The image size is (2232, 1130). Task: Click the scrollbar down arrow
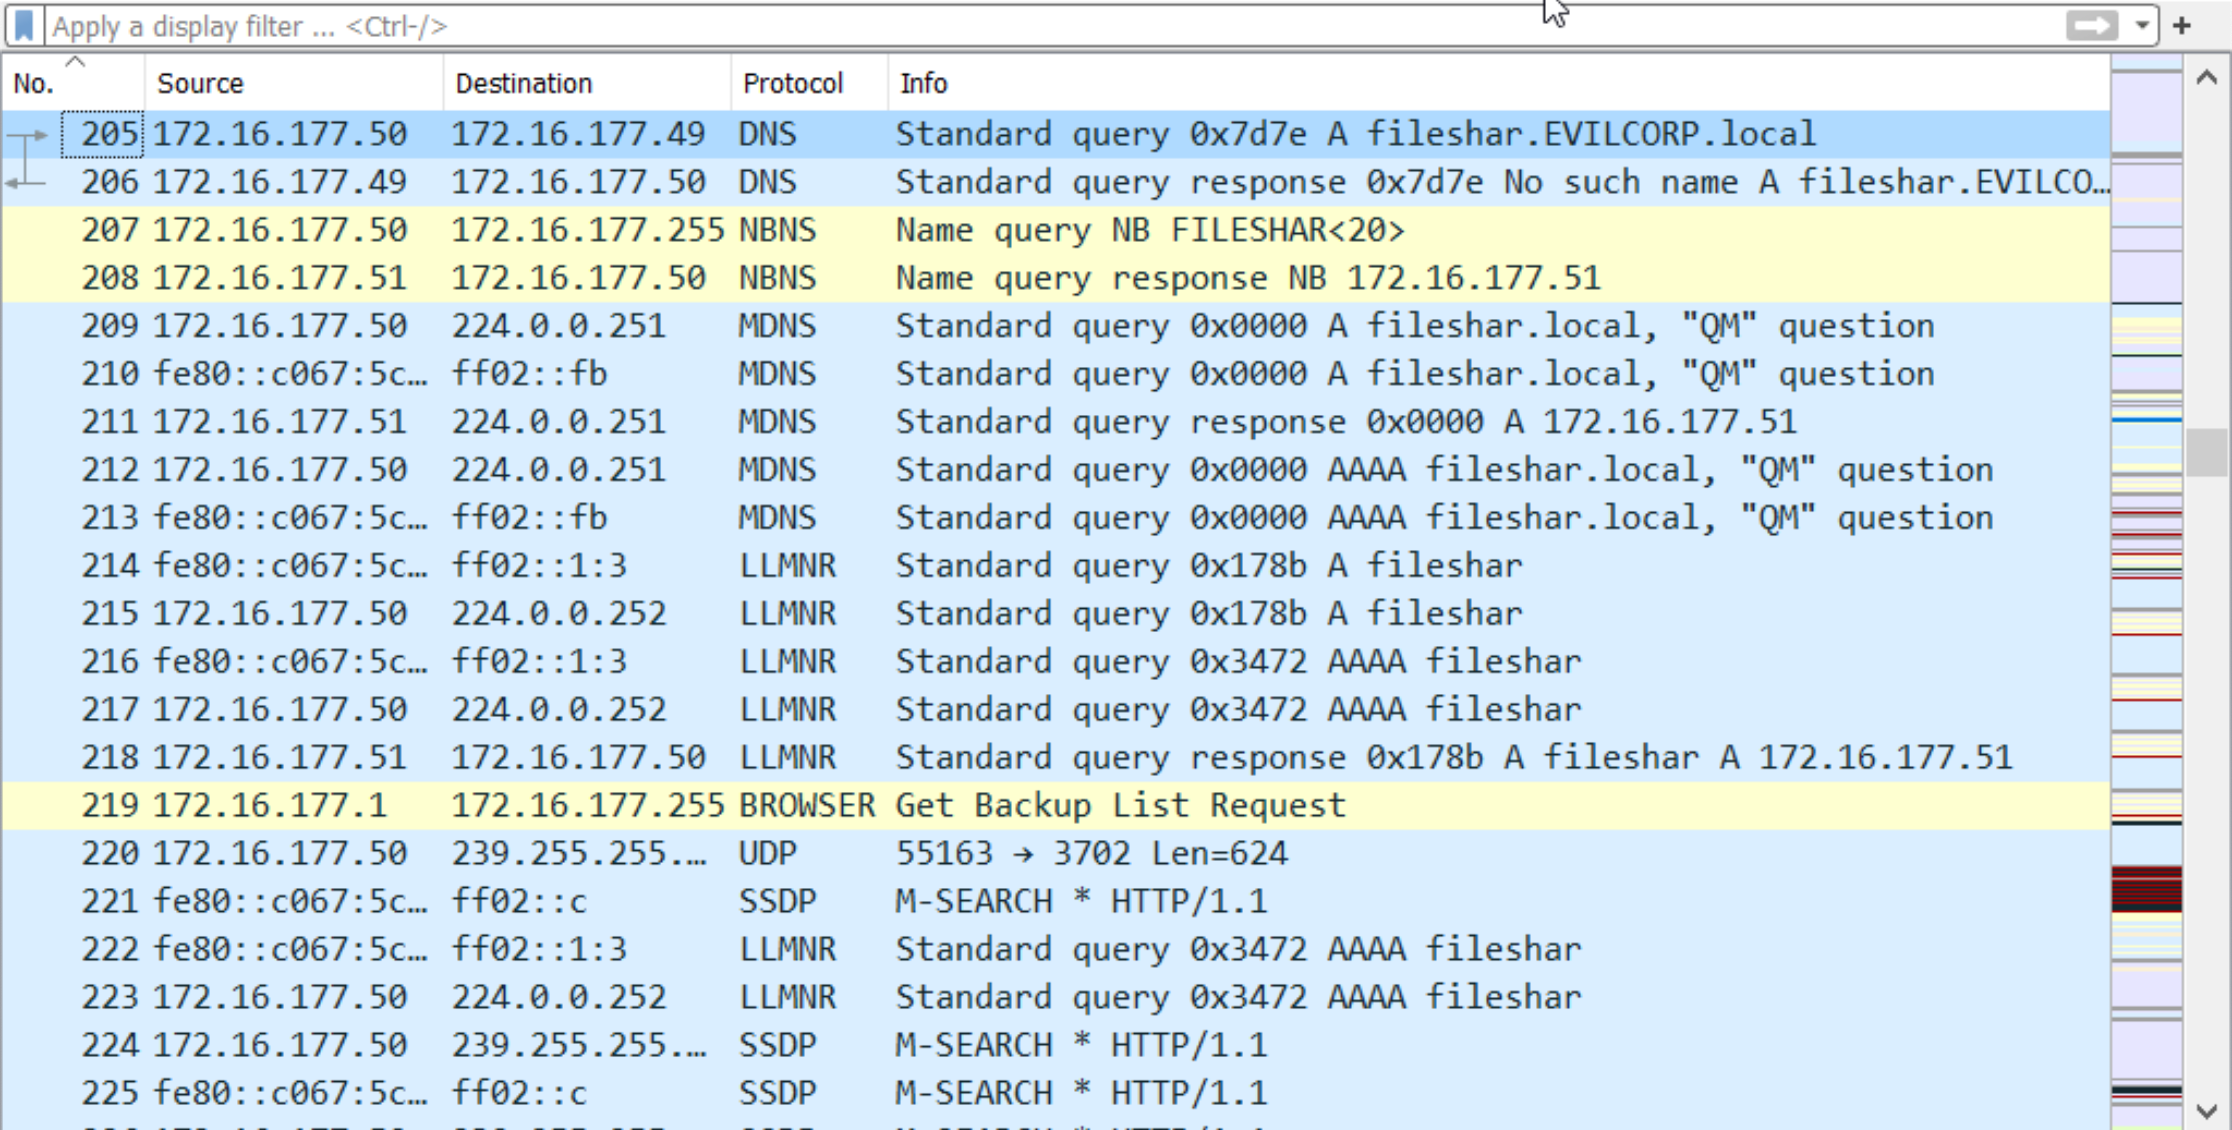pyautogui.click(x=2206, y=1110)
